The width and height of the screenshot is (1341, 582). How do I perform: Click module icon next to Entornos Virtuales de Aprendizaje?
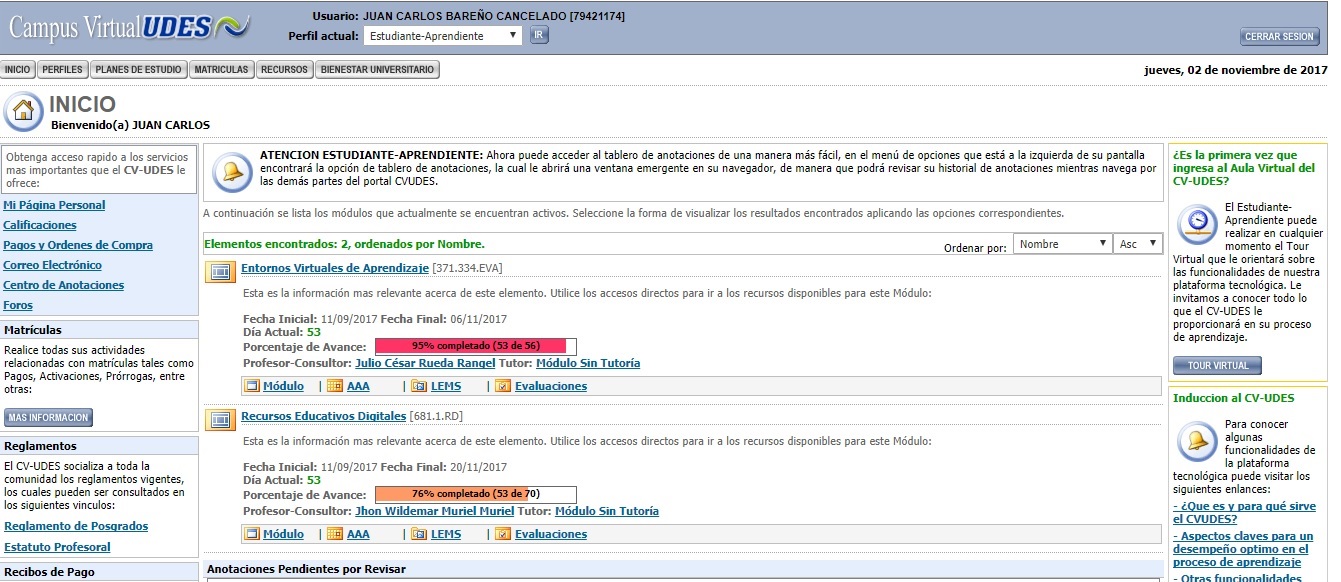[x=220, y=270]
